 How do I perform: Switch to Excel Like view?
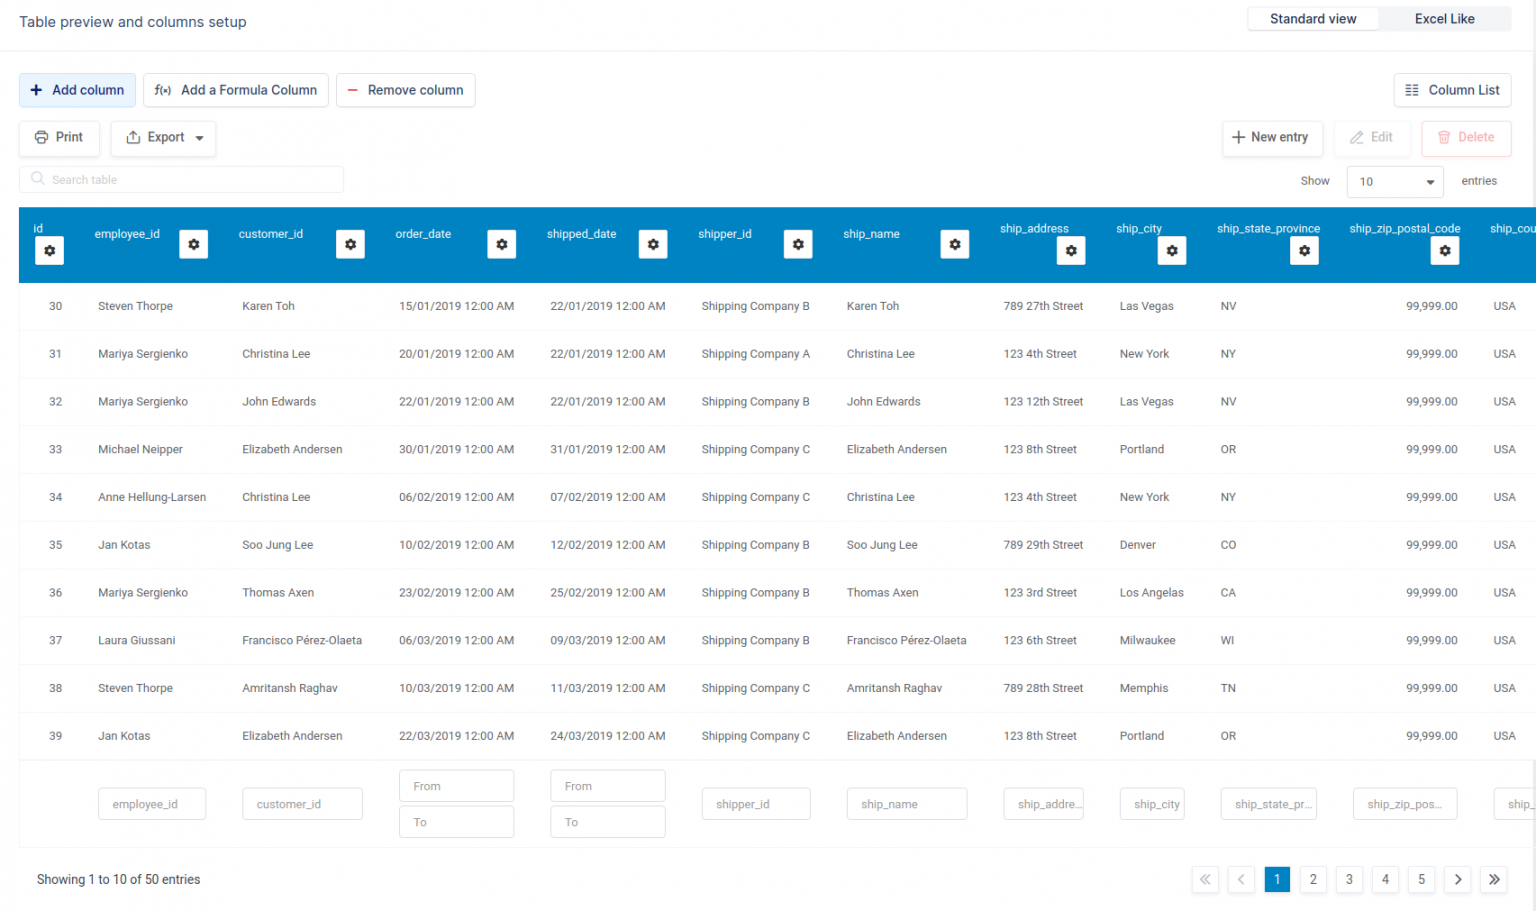coord(1444,19)
